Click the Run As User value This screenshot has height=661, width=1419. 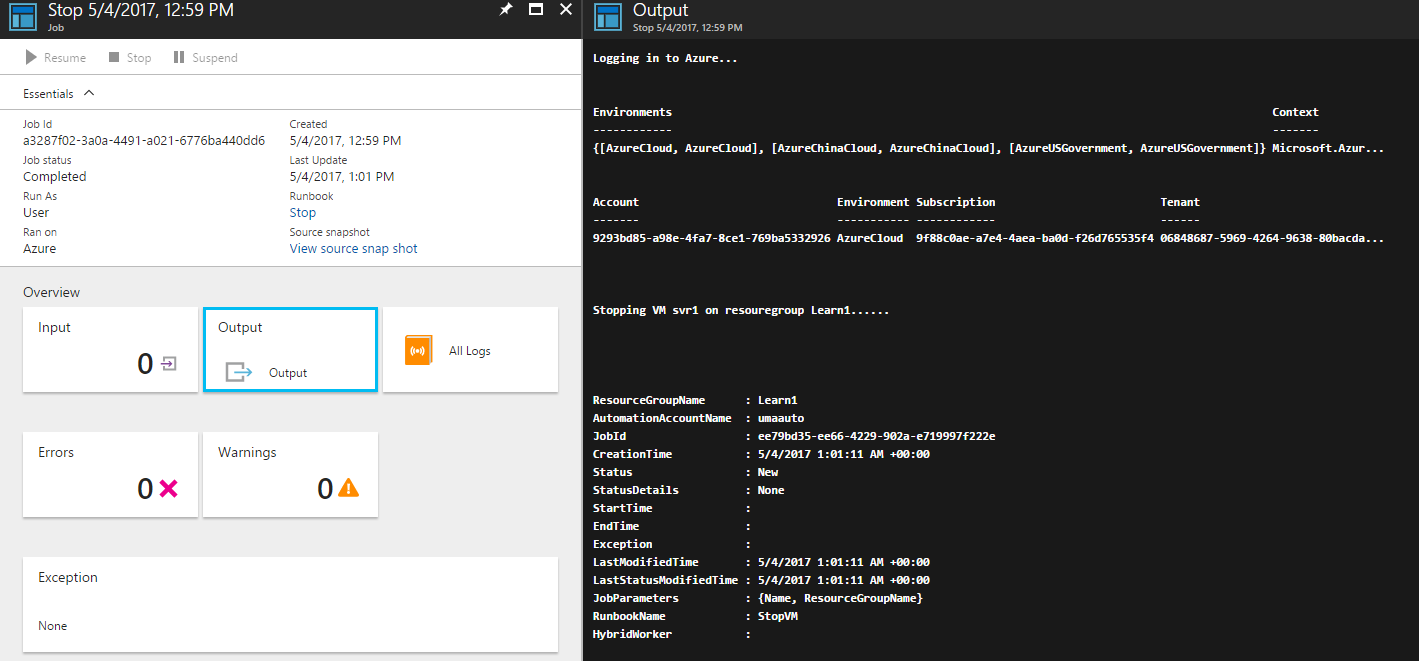coord(36,213)
